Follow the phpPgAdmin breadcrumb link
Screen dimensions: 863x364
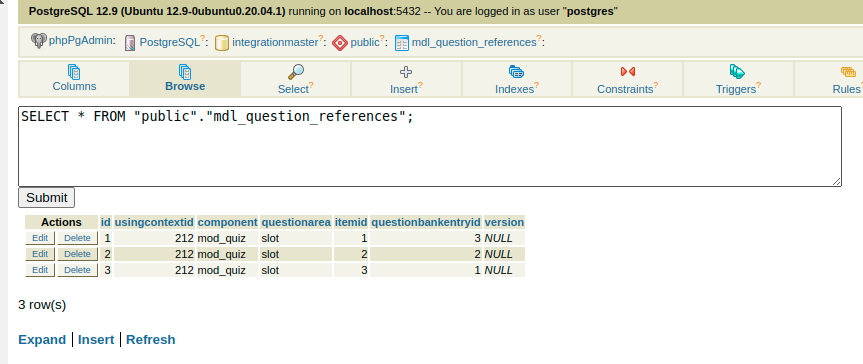coord(81,40)
